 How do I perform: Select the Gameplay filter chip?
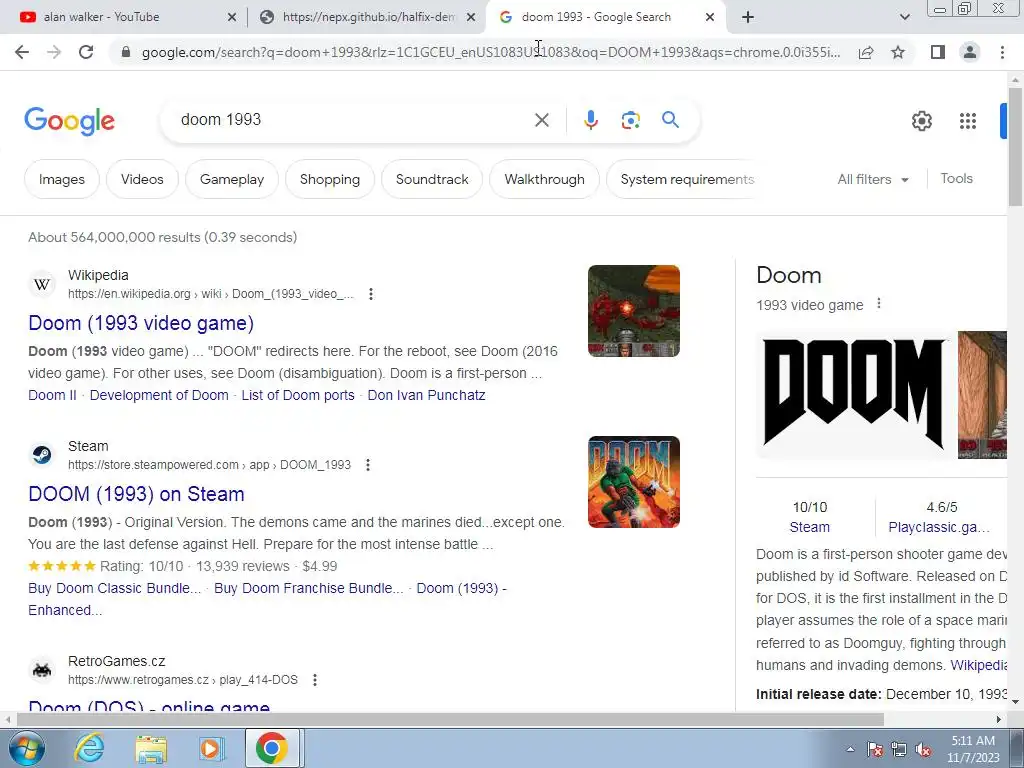pyautogui.click(x=232, y=180)
